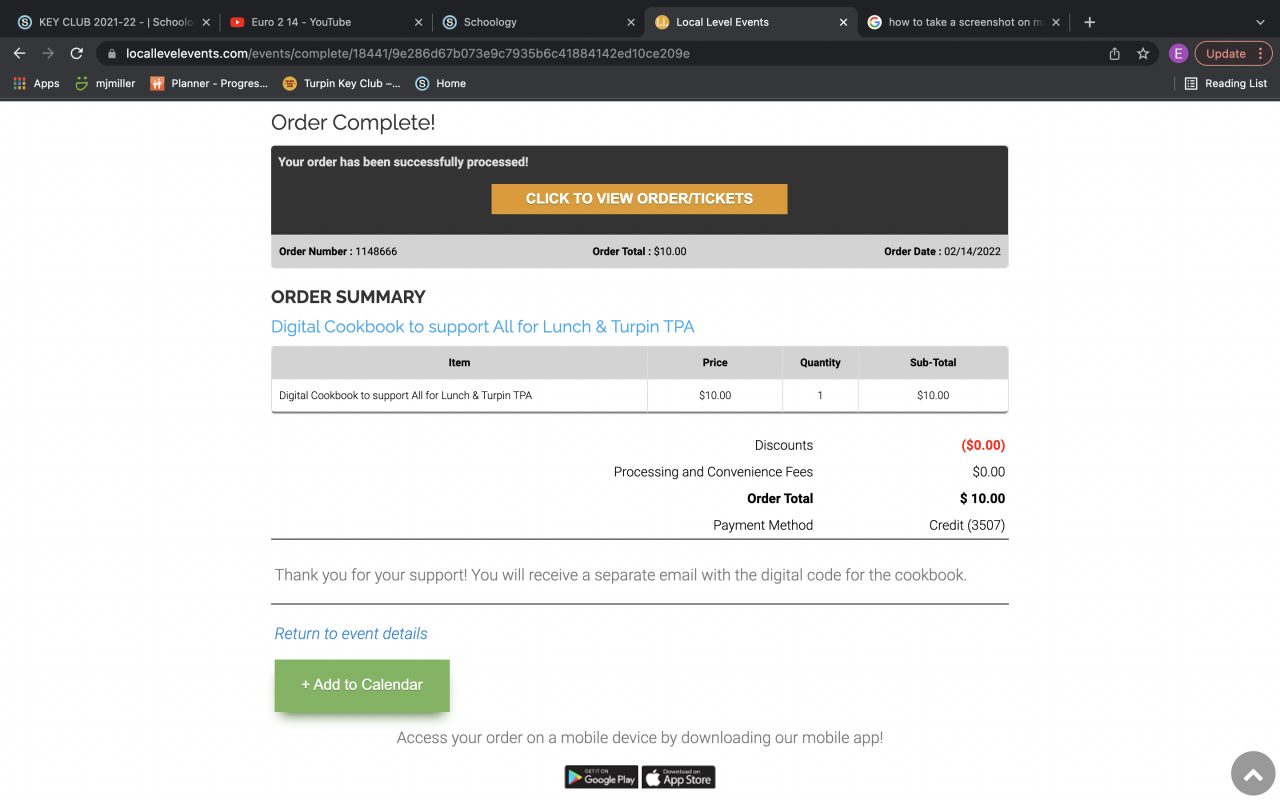Open Turpin Key Club bookmark

pos(341,84)
